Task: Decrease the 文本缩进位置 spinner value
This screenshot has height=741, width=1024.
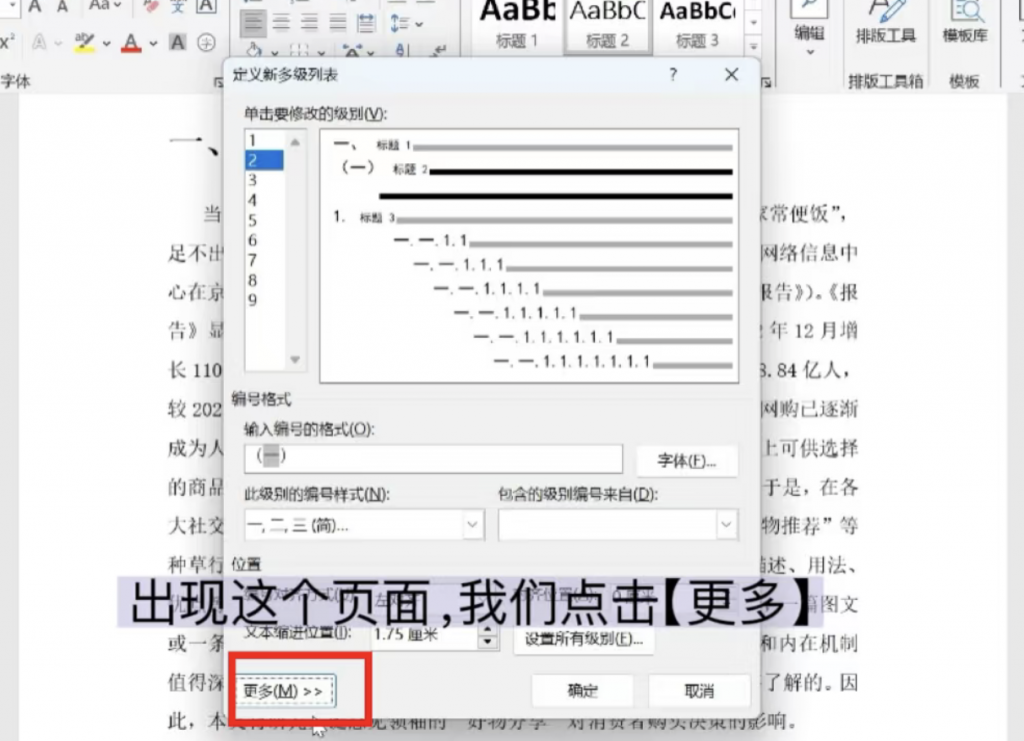Action: (x=487, y=643)
